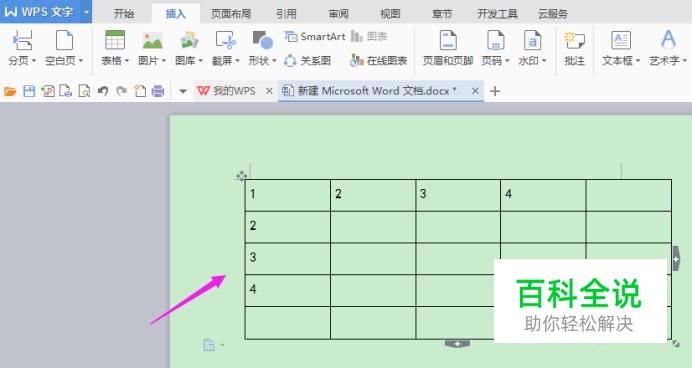Viewport: 692px width, 368px height.
Task: Expand the 形状 dropdown arrow
Action: (x=274, y=60)
